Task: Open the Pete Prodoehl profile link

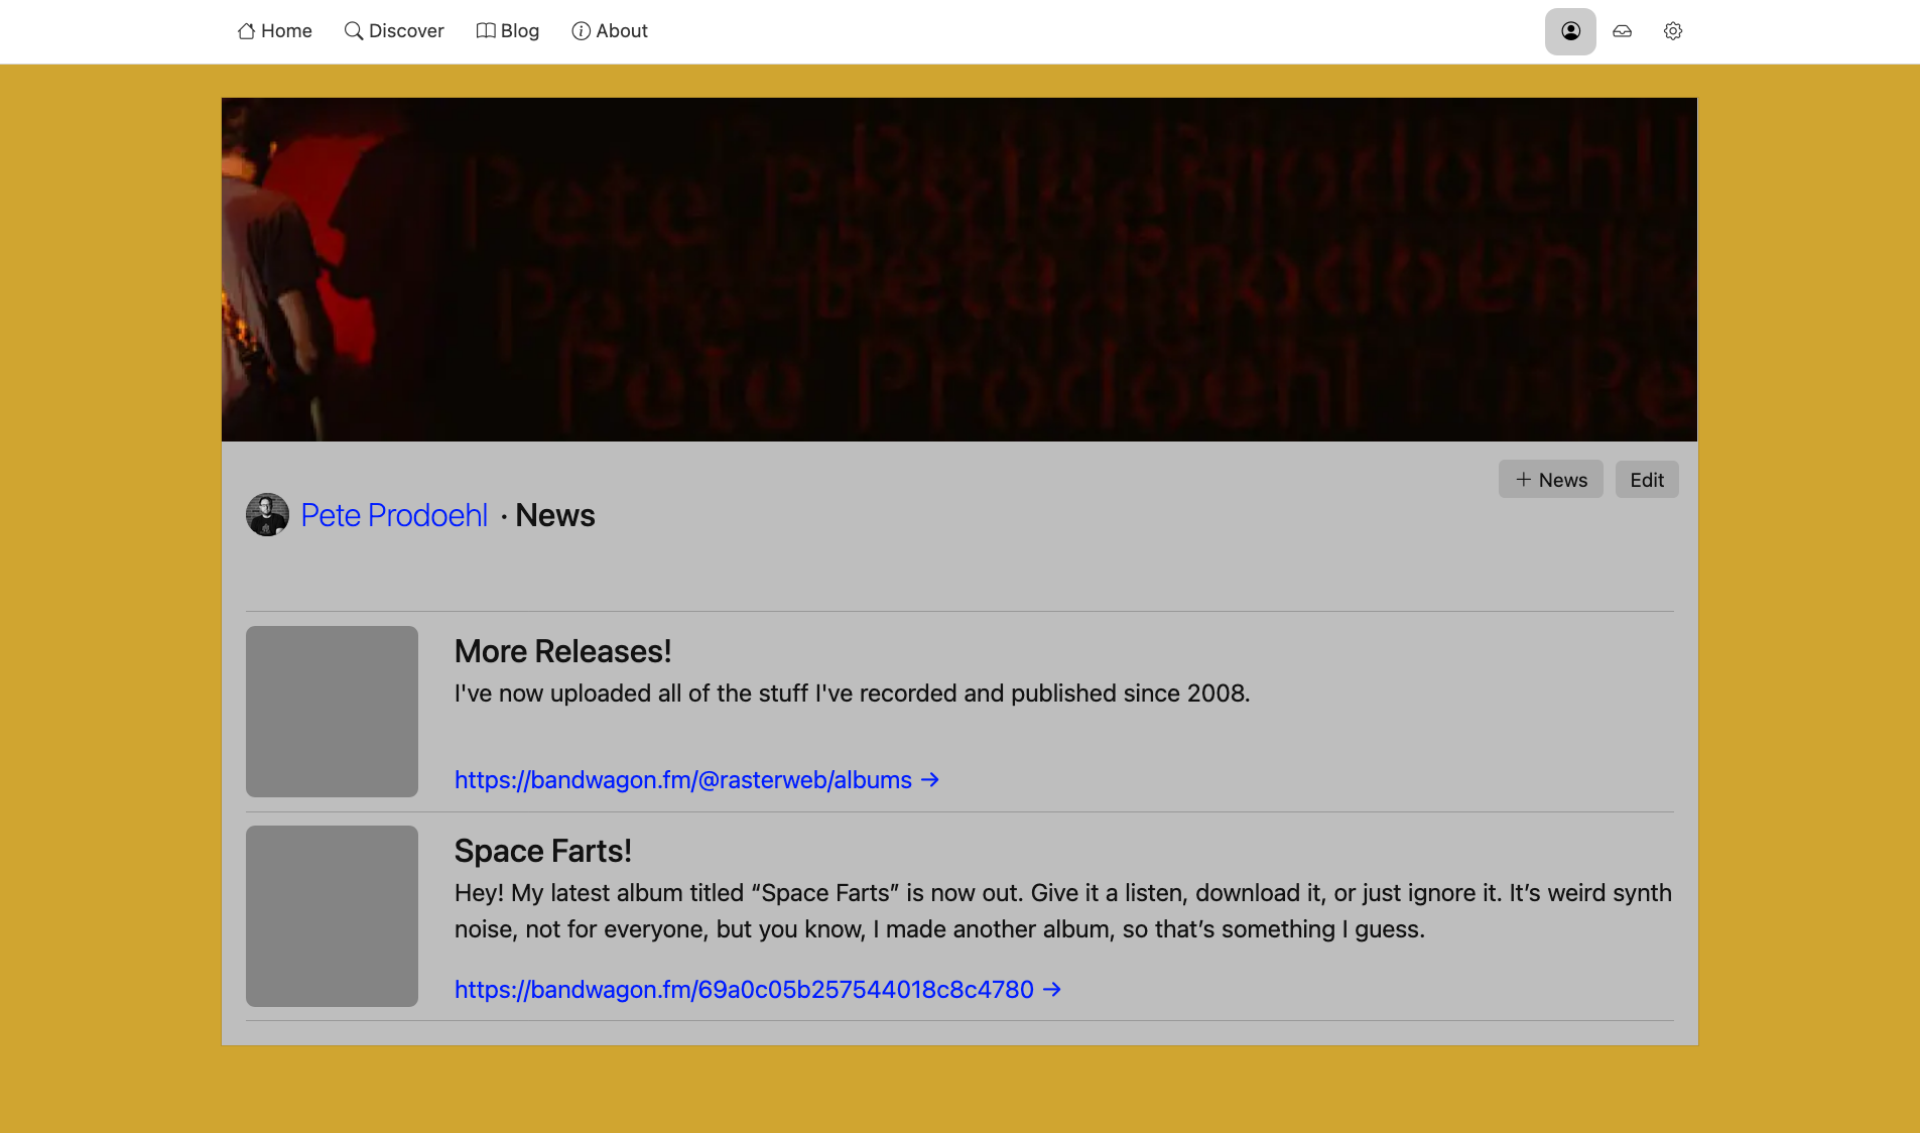Action: pyautogui.click(x=393, y=515)
